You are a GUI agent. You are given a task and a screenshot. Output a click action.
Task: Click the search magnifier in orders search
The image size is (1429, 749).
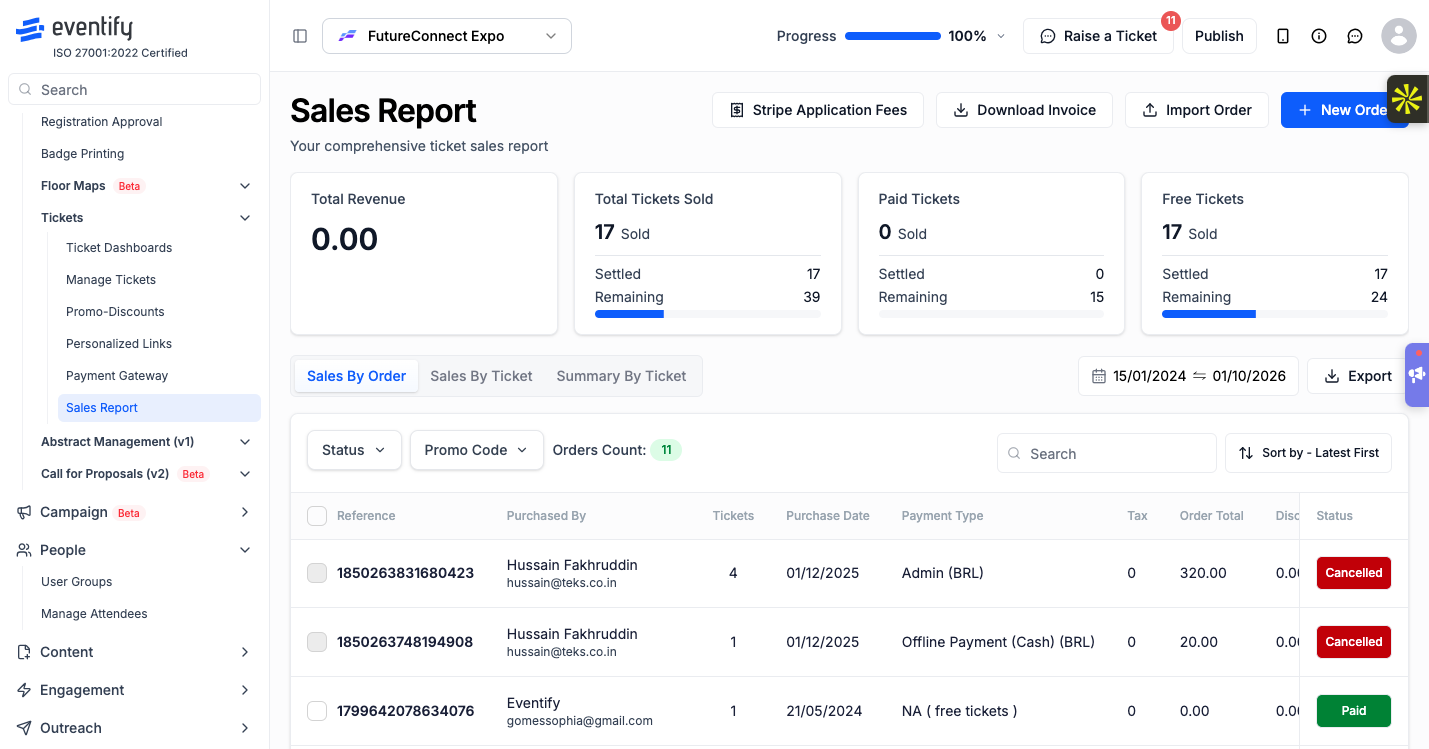(x=1015, y=453)
